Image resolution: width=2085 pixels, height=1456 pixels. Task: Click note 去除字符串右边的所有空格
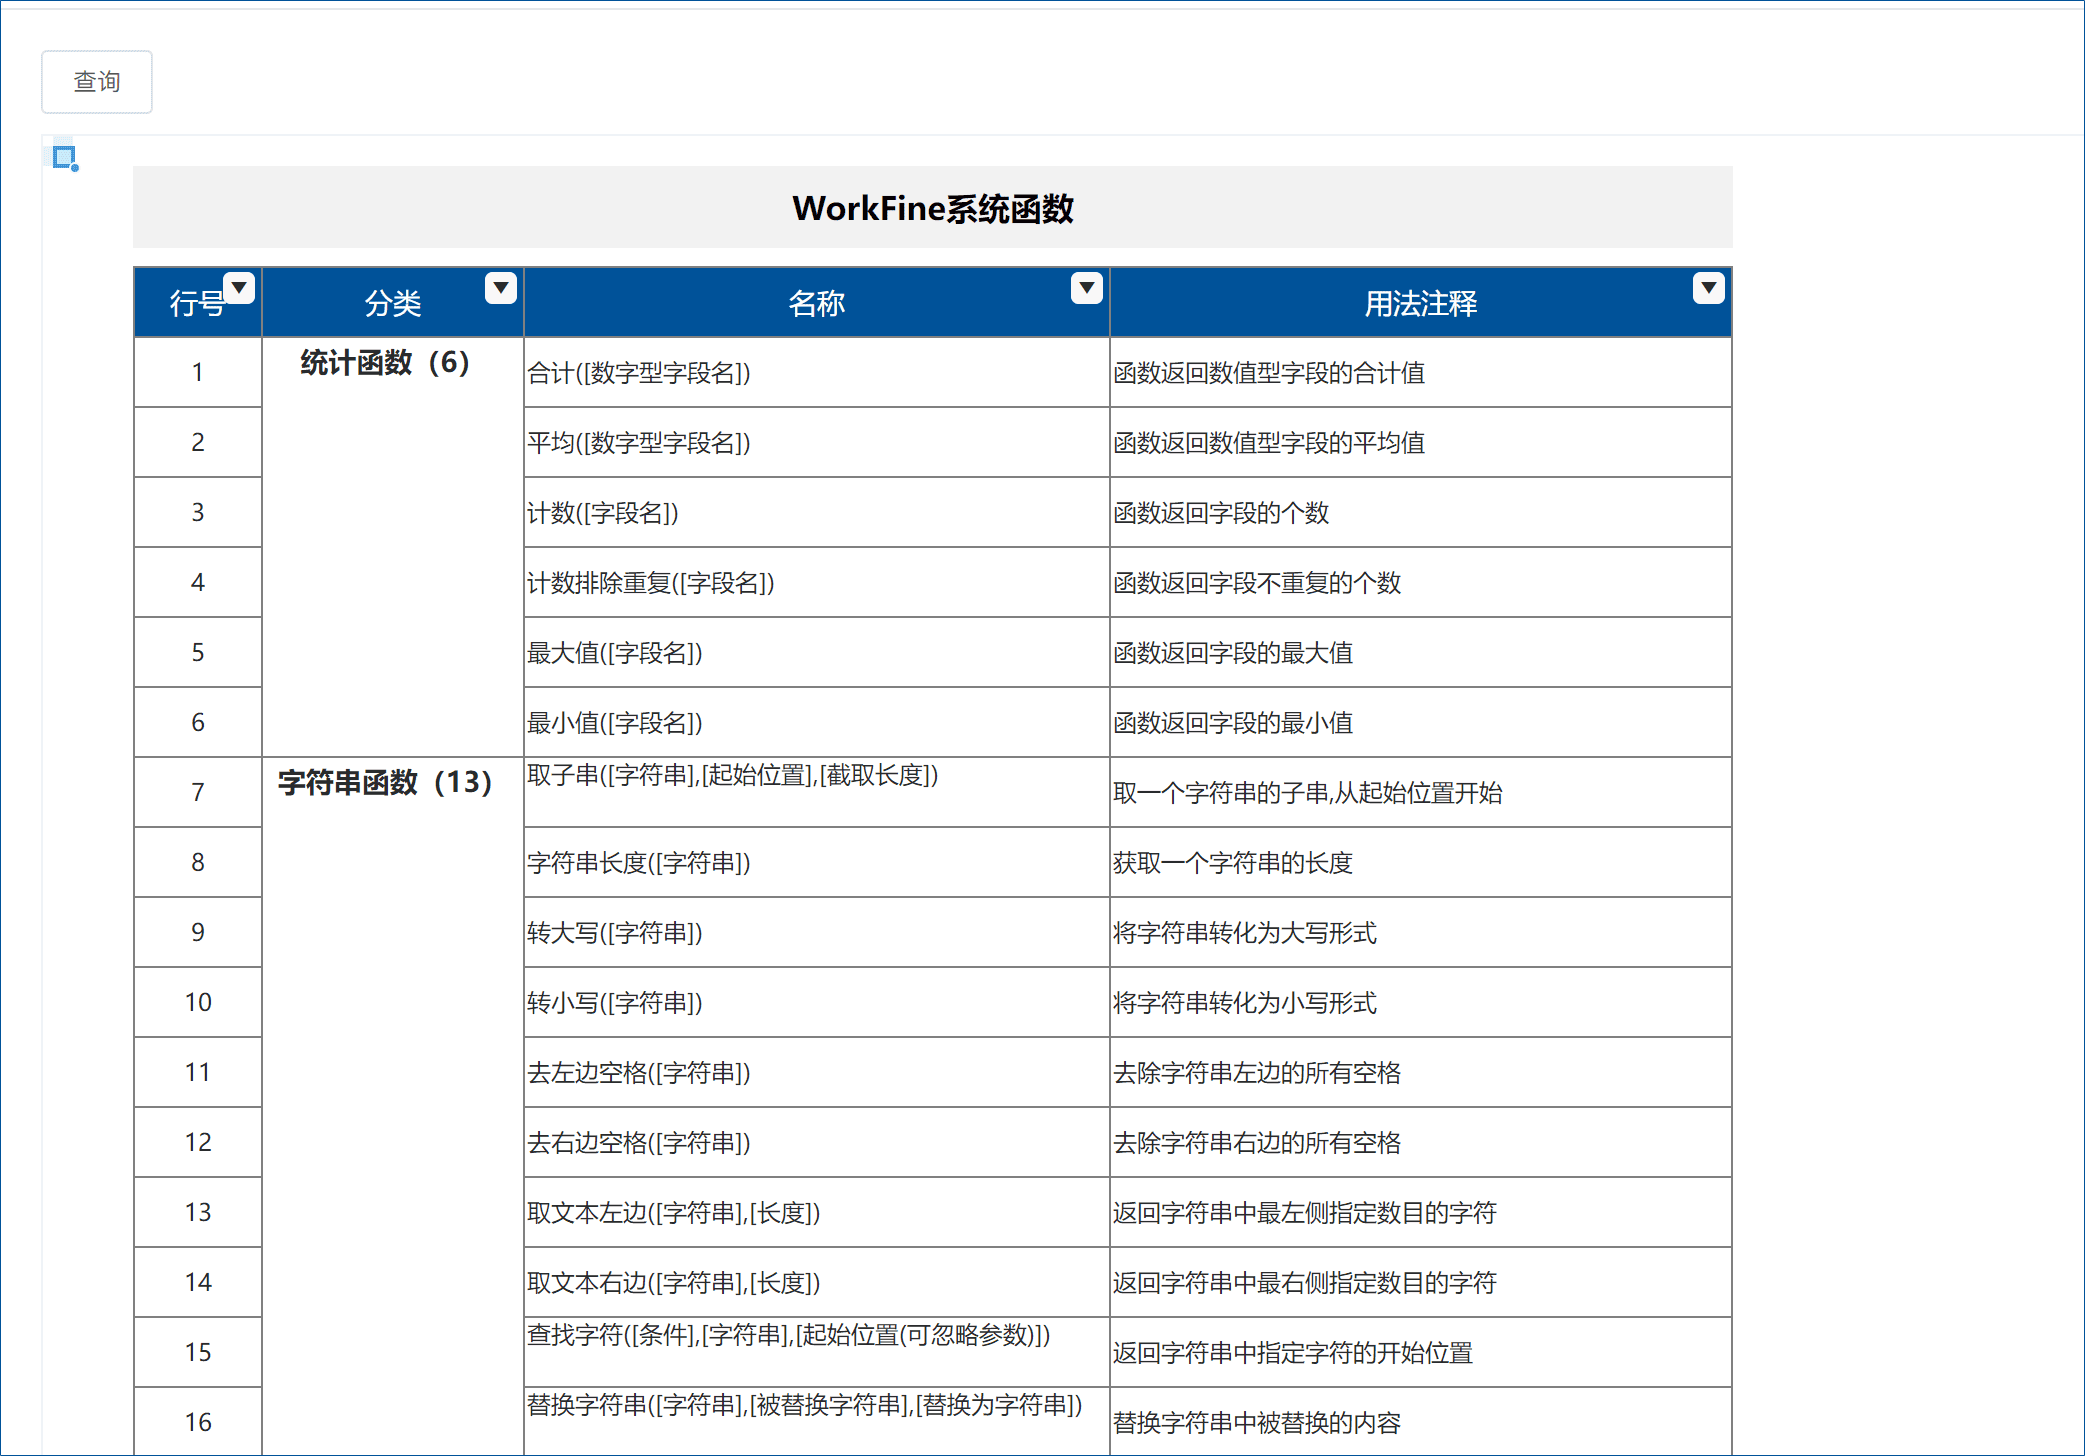pyautogui.click(x=1421, y=1143)
